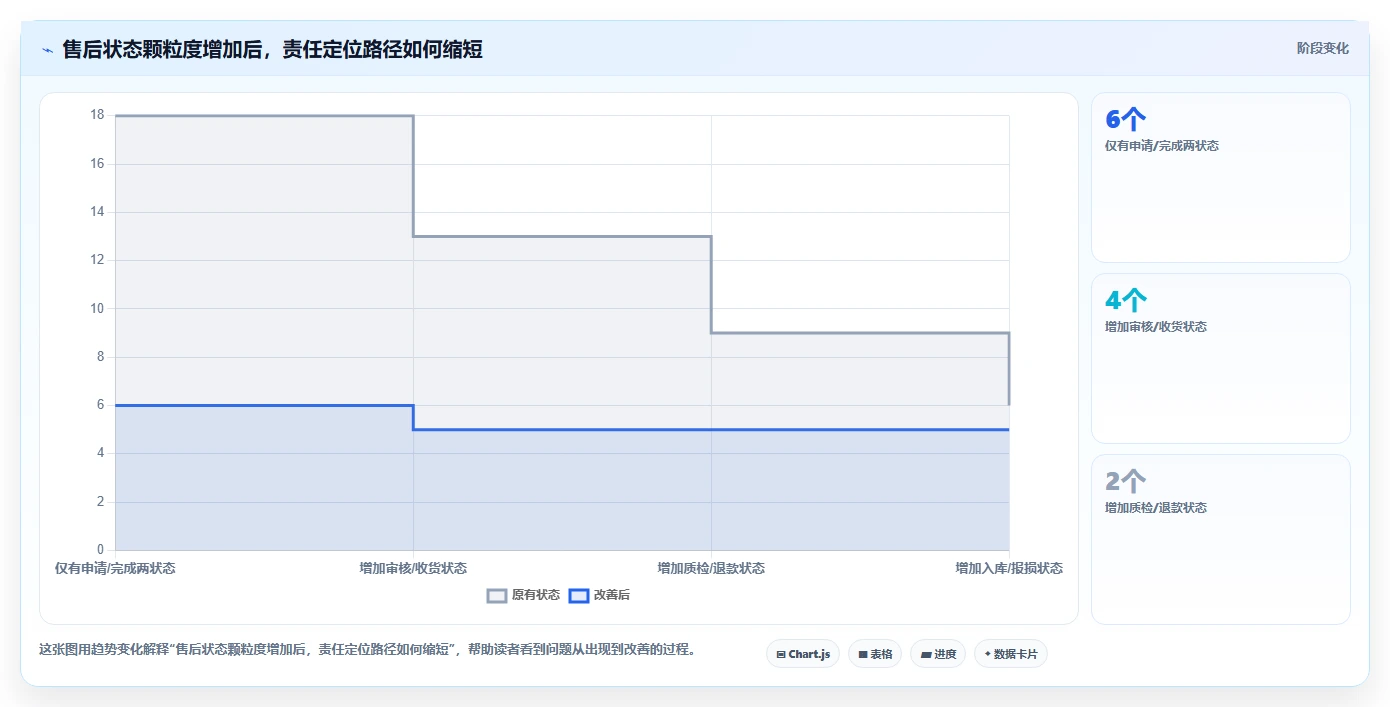This screenshot has width=1390, height=707.
Task: Click the 阶段变化 label in header
Action: 1322,48
